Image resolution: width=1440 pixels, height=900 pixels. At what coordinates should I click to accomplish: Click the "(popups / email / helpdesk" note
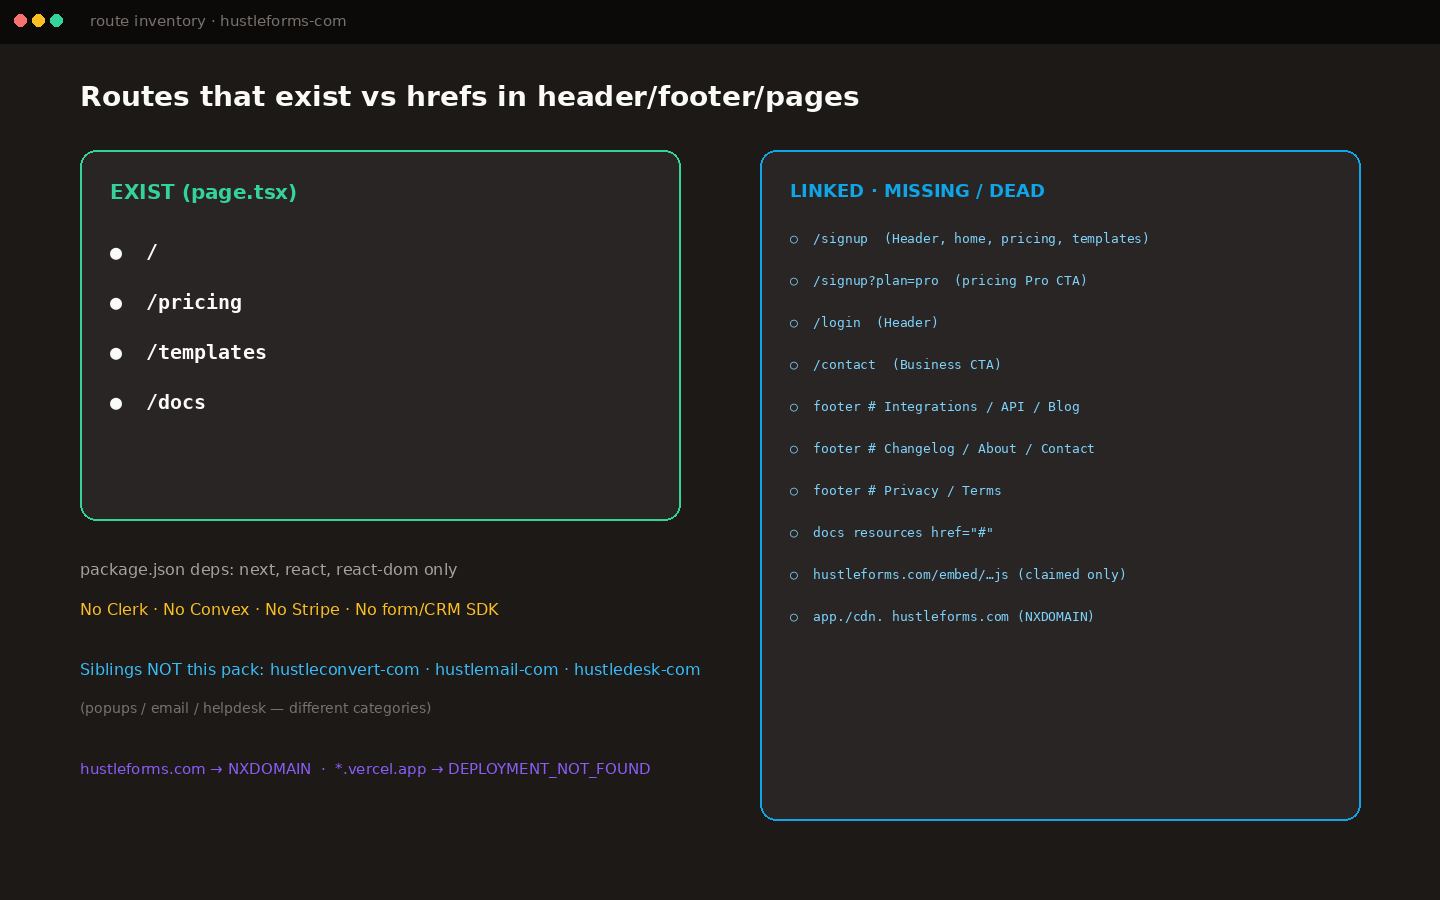[x=256, y=708]
